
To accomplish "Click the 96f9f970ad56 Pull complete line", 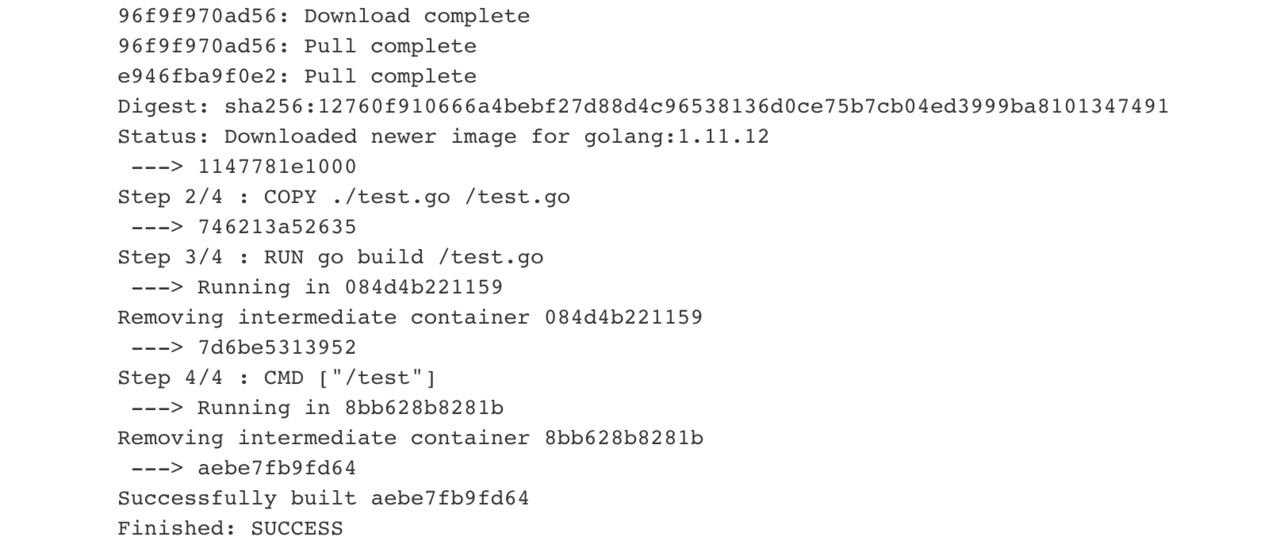I will pos(297,46).
